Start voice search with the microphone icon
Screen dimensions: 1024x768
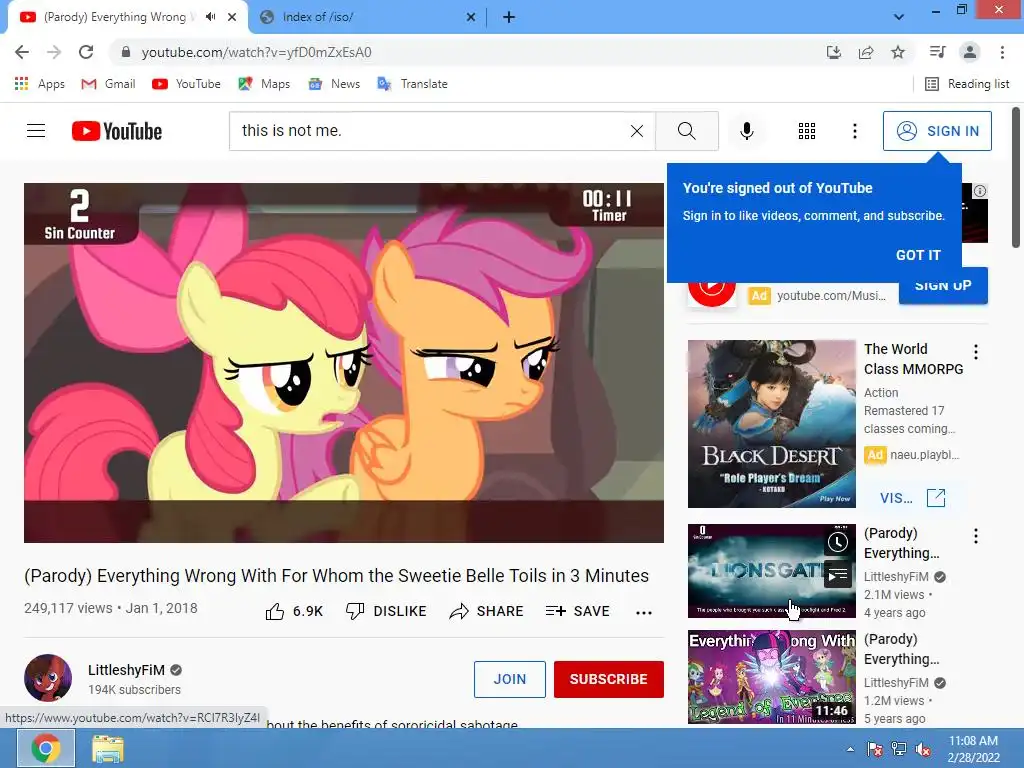(x=746, y=131)
